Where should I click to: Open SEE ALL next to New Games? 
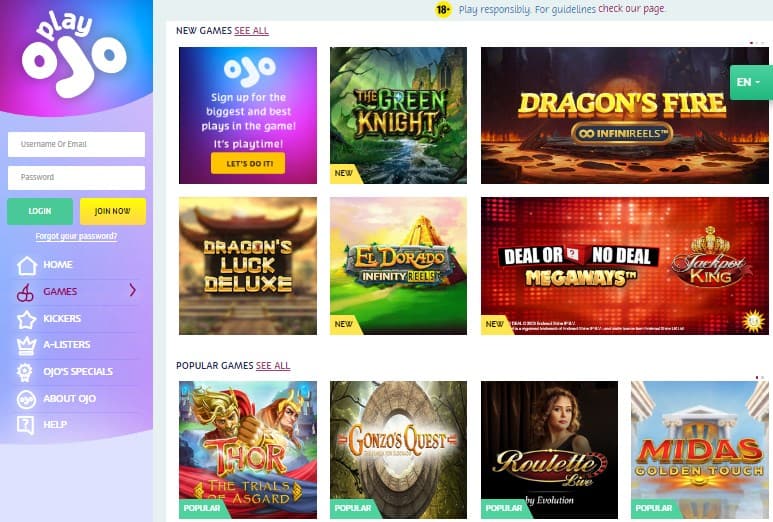(251, 31)
